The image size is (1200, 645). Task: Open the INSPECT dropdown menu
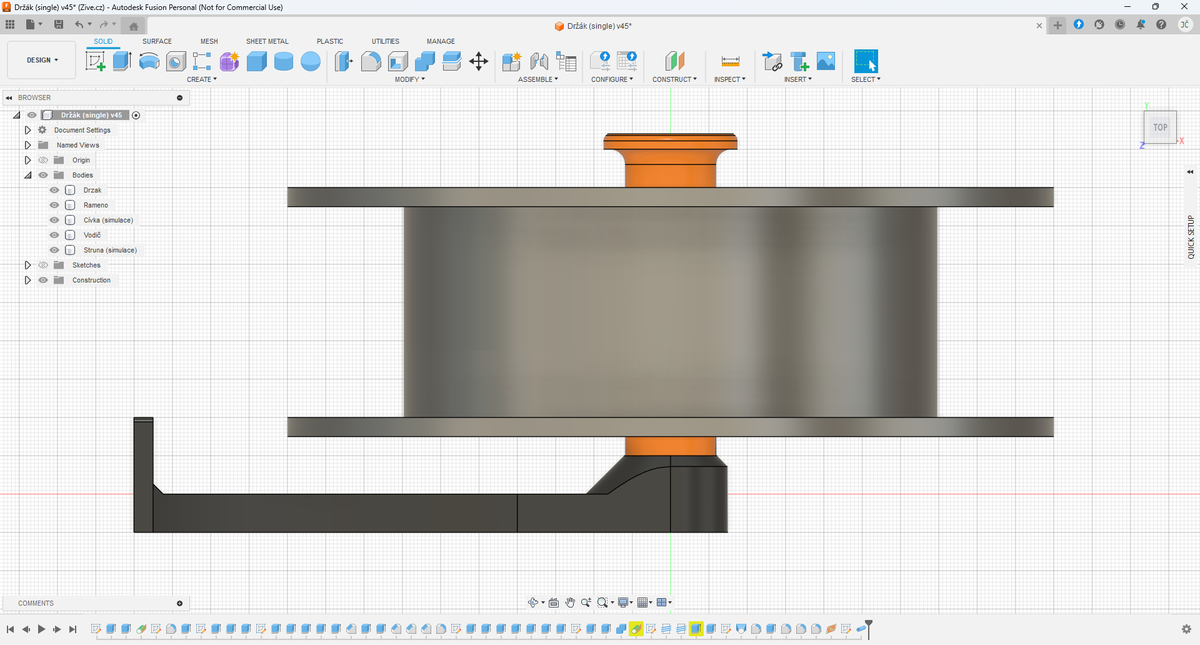pyautogui.click(x=730, y=79)
